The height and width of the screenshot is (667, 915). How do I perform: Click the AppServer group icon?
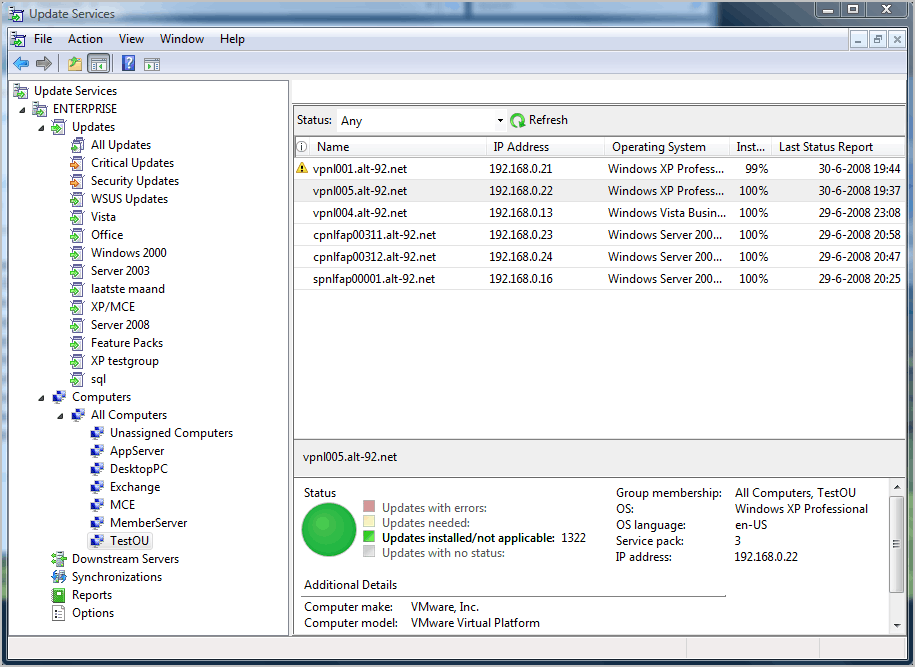click(x=97, y=451)
